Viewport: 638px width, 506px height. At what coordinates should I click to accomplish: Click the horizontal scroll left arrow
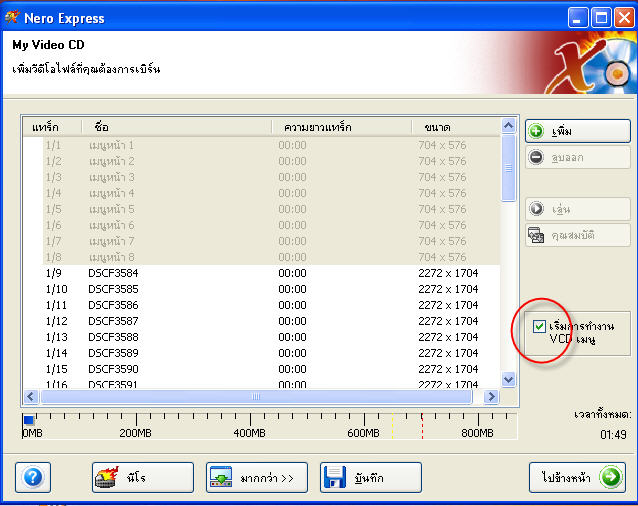(31, 396)
